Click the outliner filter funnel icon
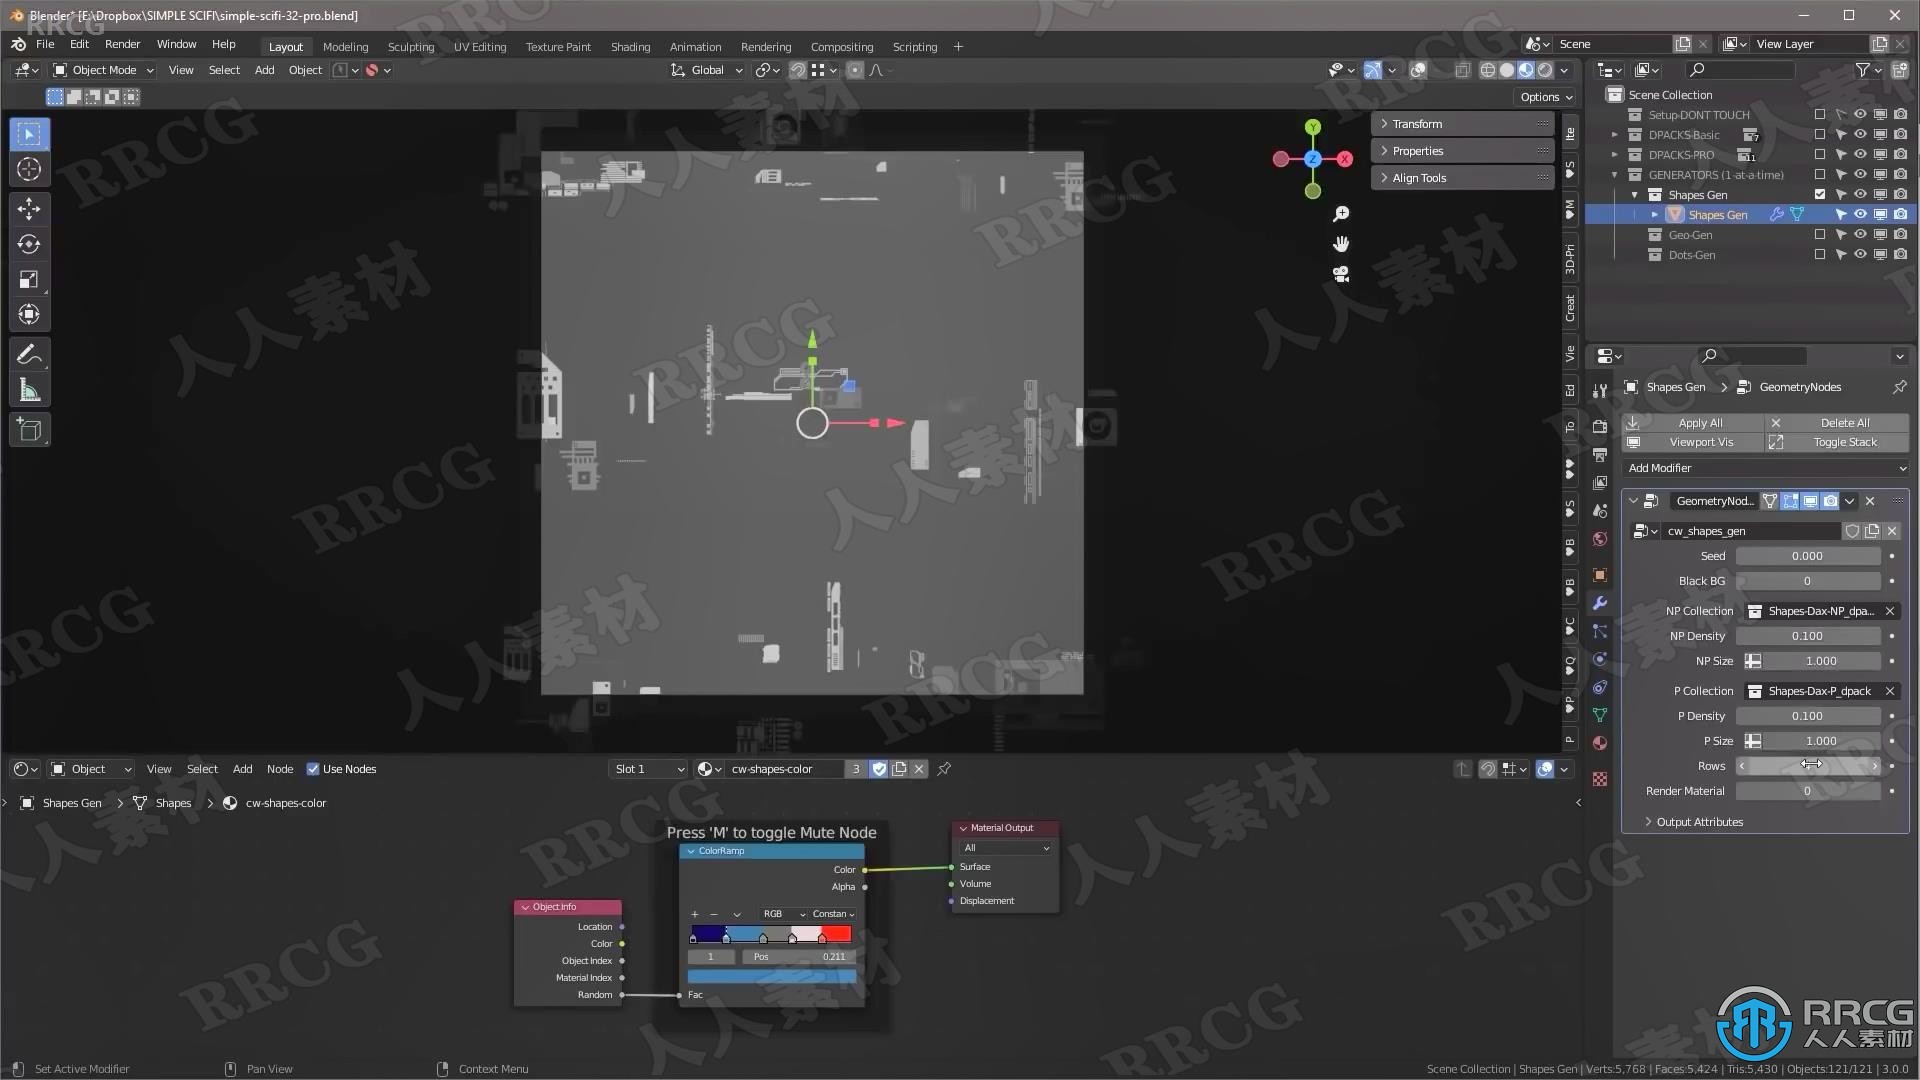The image size is (1920, 1080). tap(1863, 70)
